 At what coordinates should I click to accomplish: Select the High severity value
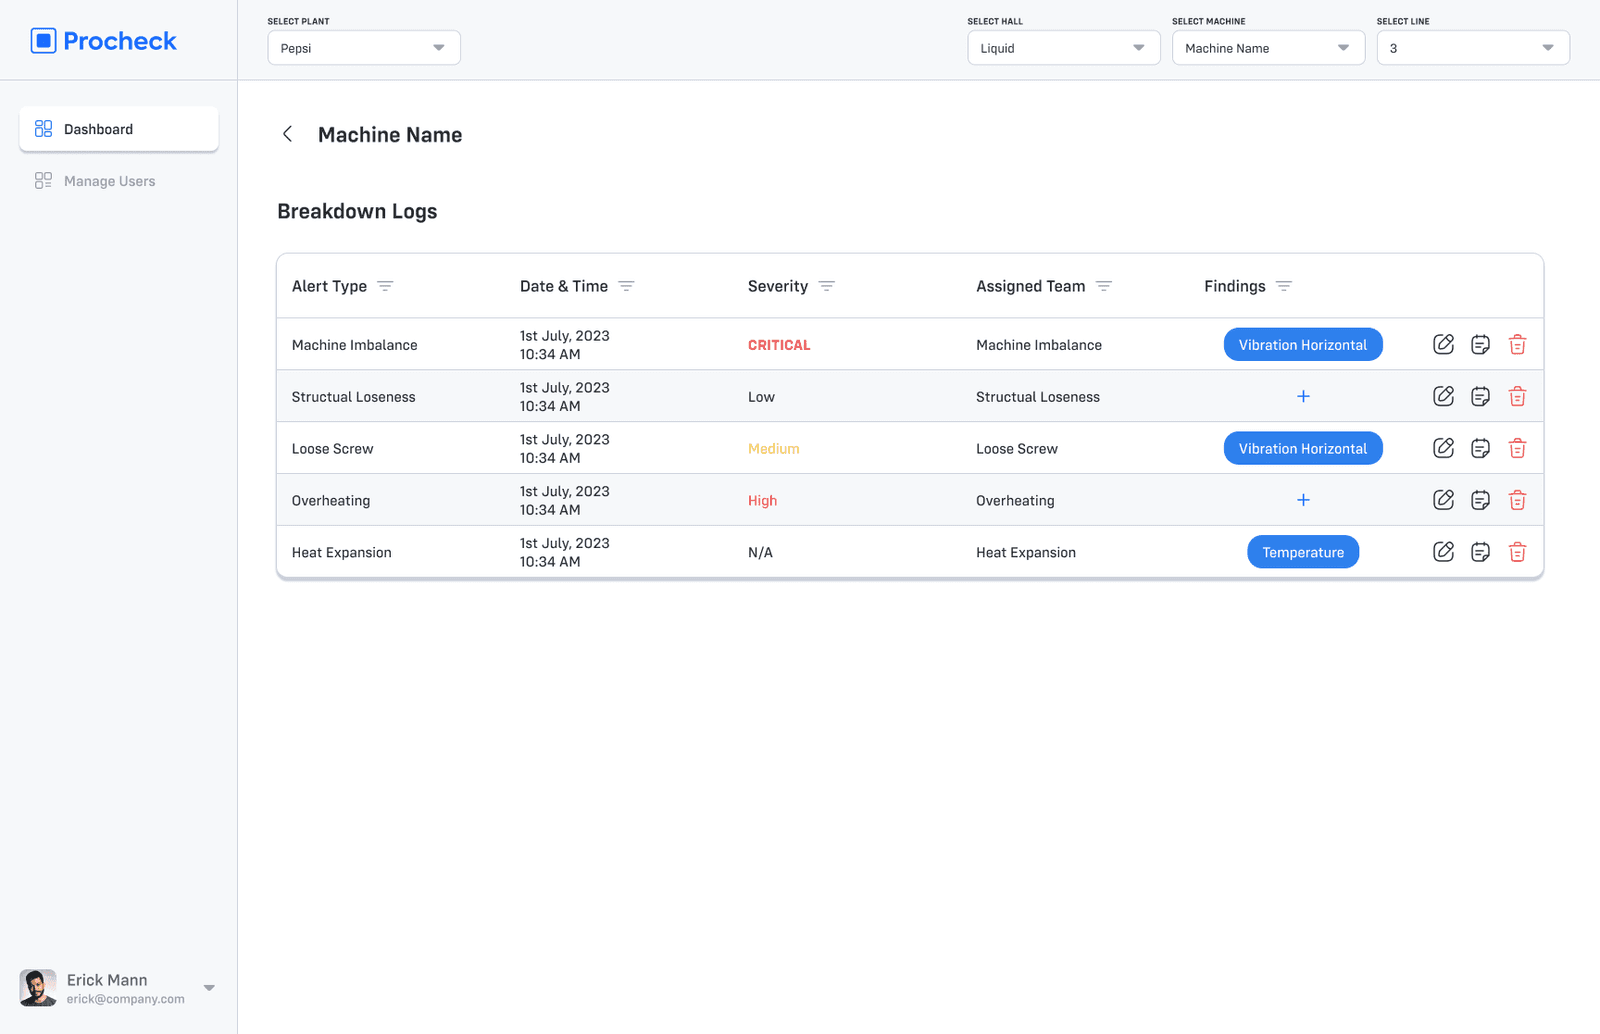pos(762,501)
